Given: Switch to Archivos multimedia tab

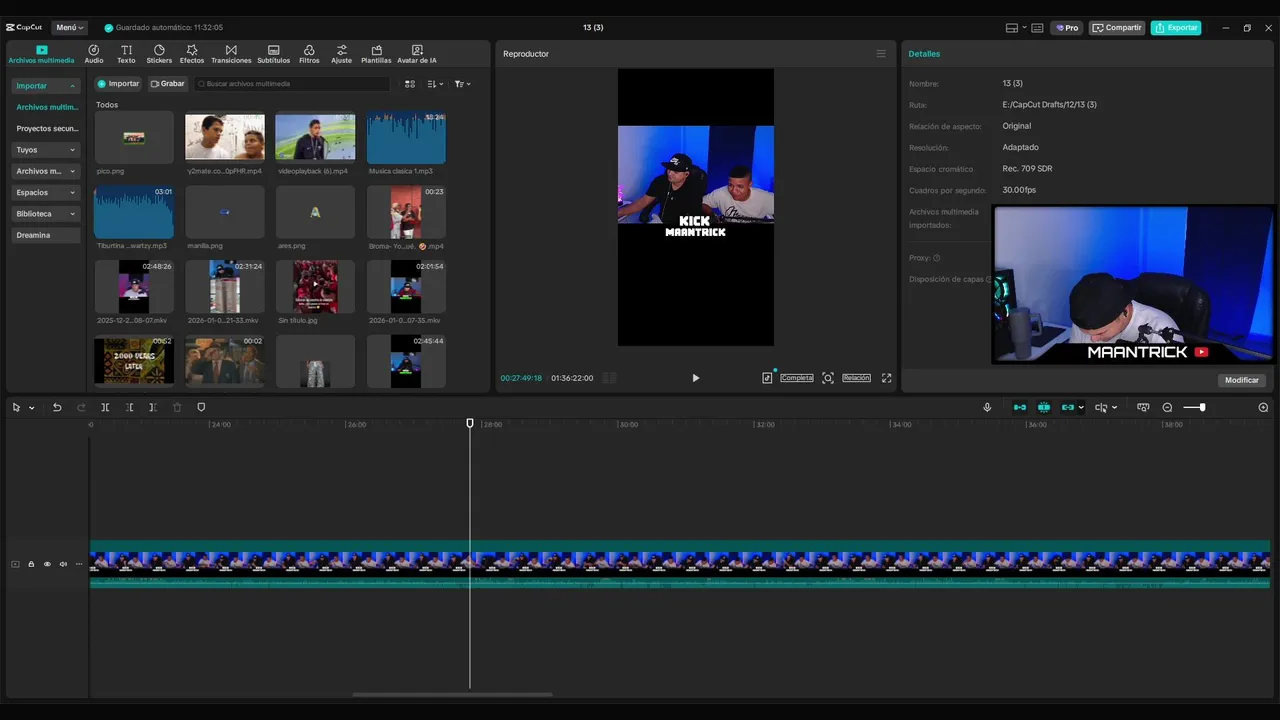Looking at the screenshot, I should (x=41, y=54).
